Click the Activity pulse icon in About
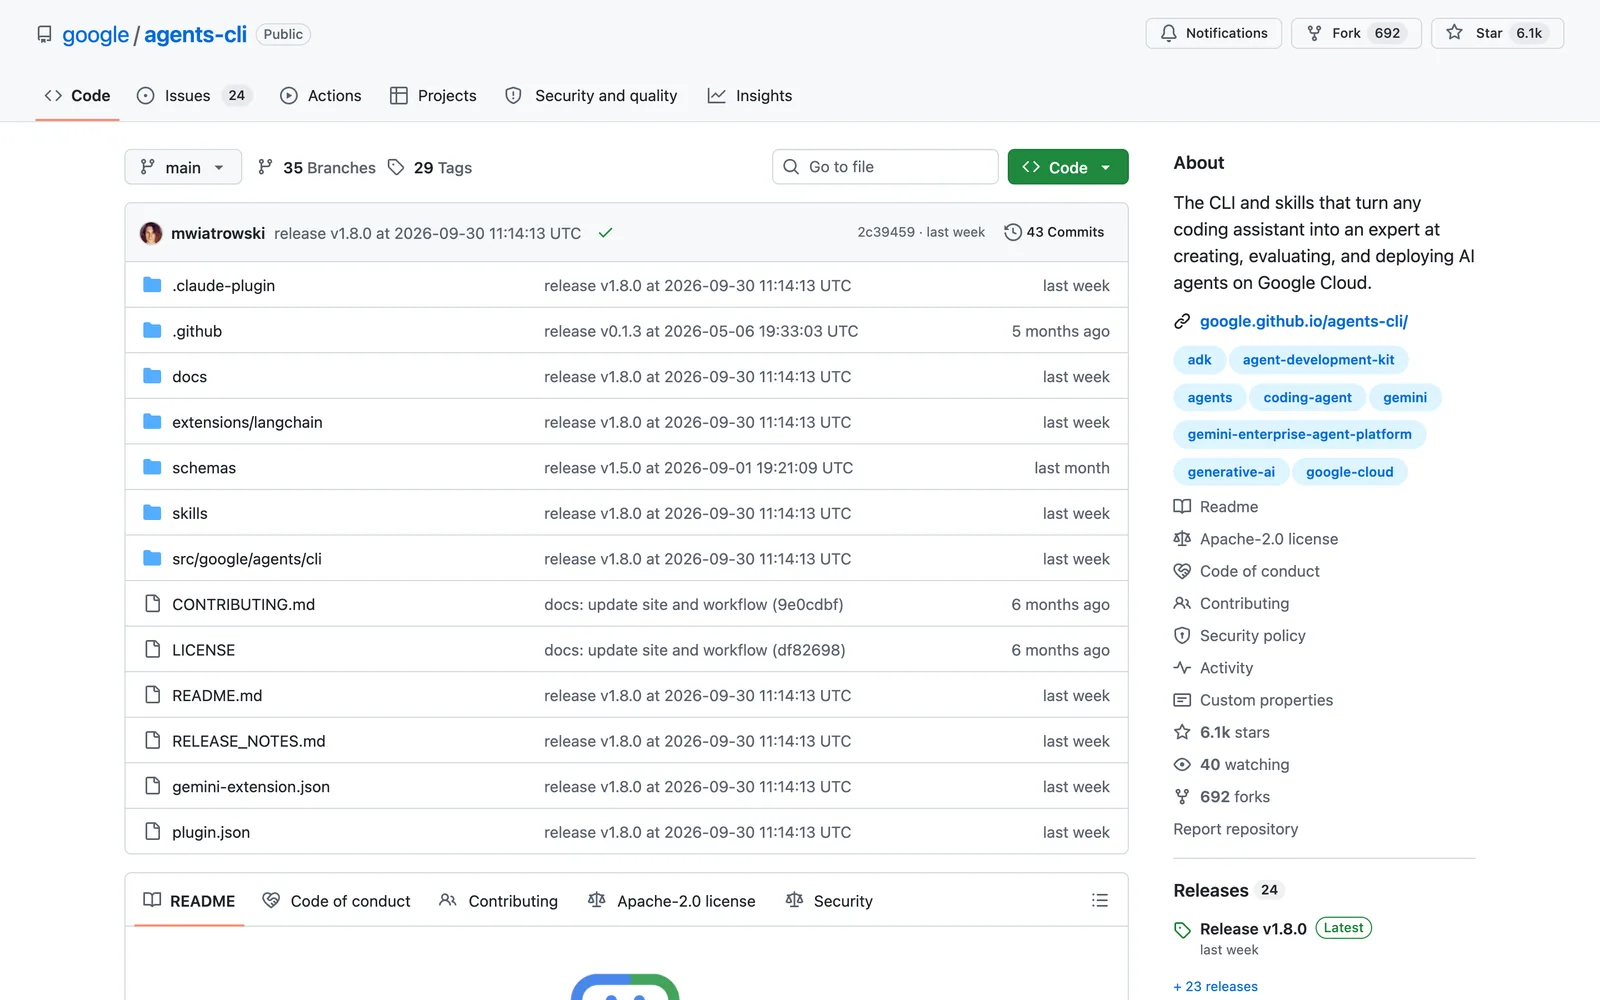This screenshot has height=1000, width=1600. 1182,667
